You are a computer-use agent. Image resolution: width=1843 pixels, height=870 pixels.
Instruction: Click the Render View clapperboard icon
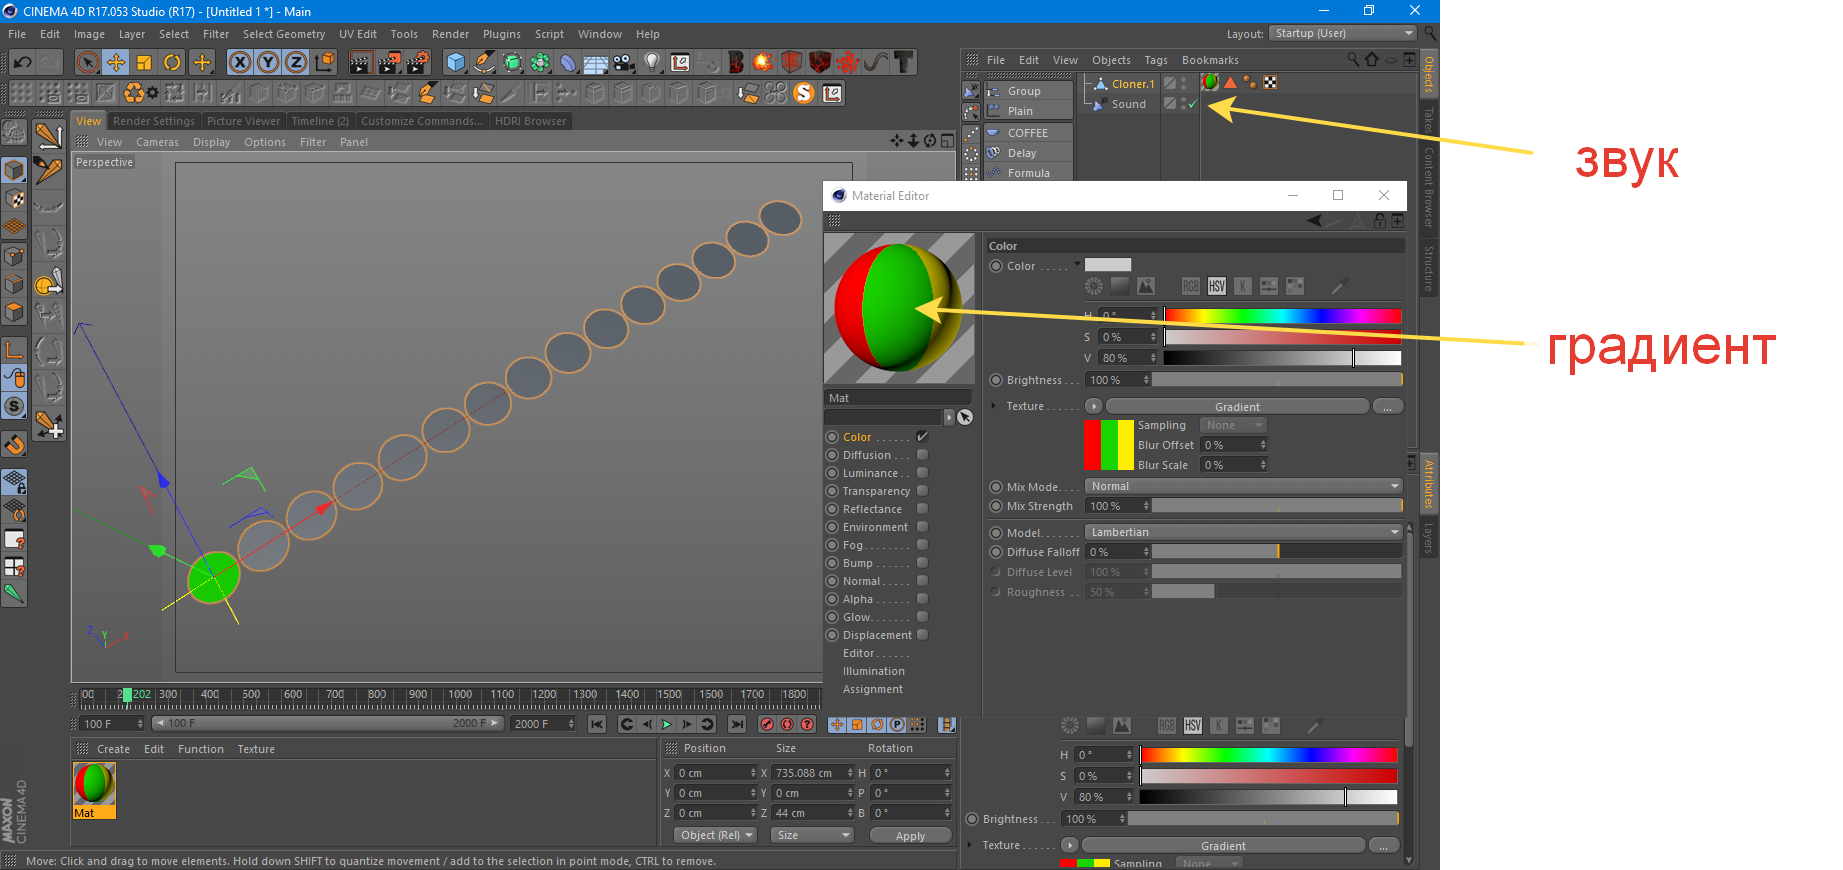point(360,62)
